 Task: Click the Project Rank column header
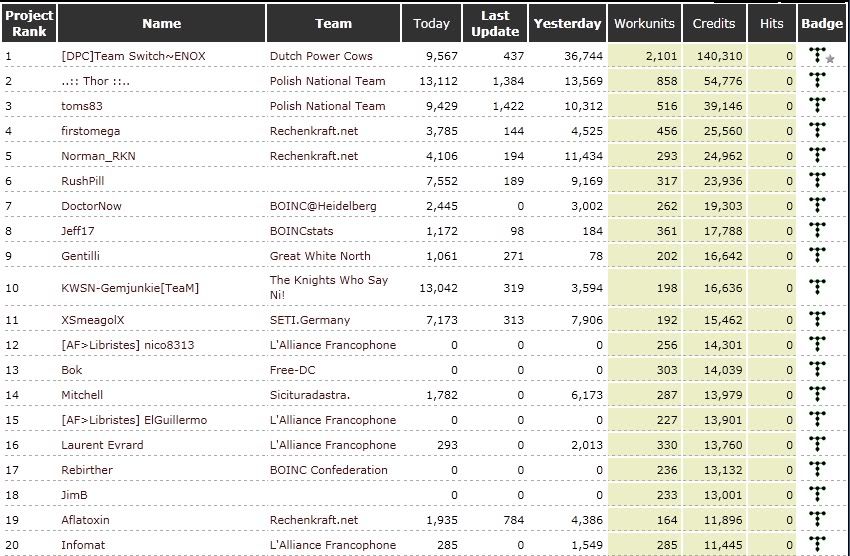coord(29,23)
